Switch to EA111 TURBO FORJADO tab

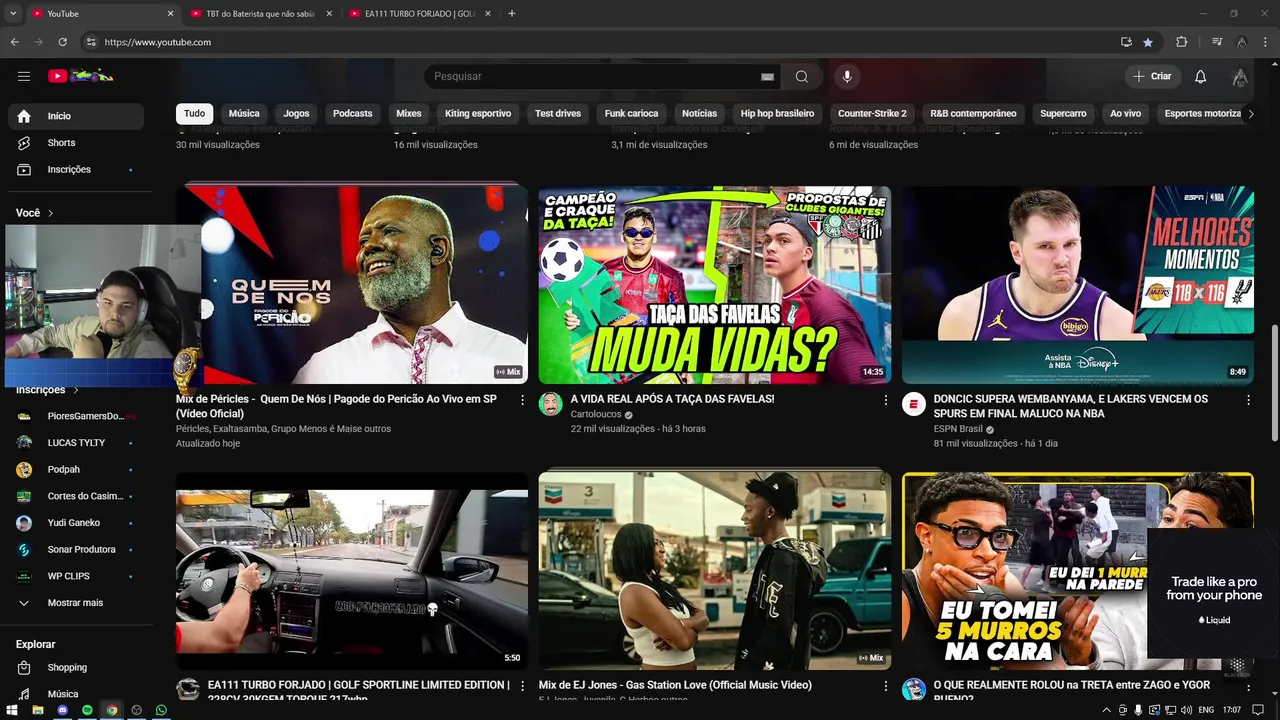coord(420,14)
